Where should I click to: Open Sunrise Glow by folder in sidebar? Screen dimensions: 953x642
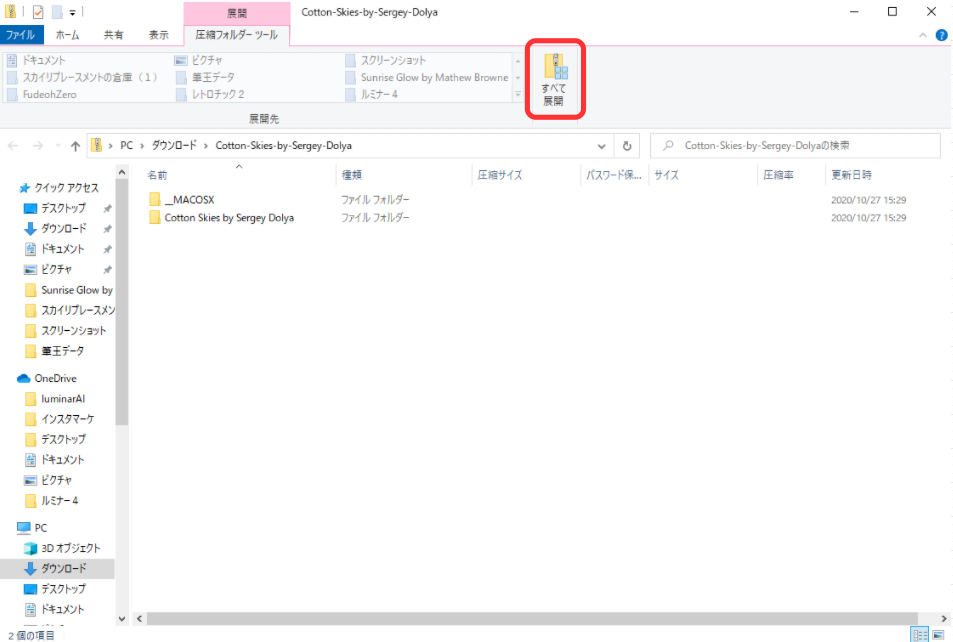click(x=69, y=290)
